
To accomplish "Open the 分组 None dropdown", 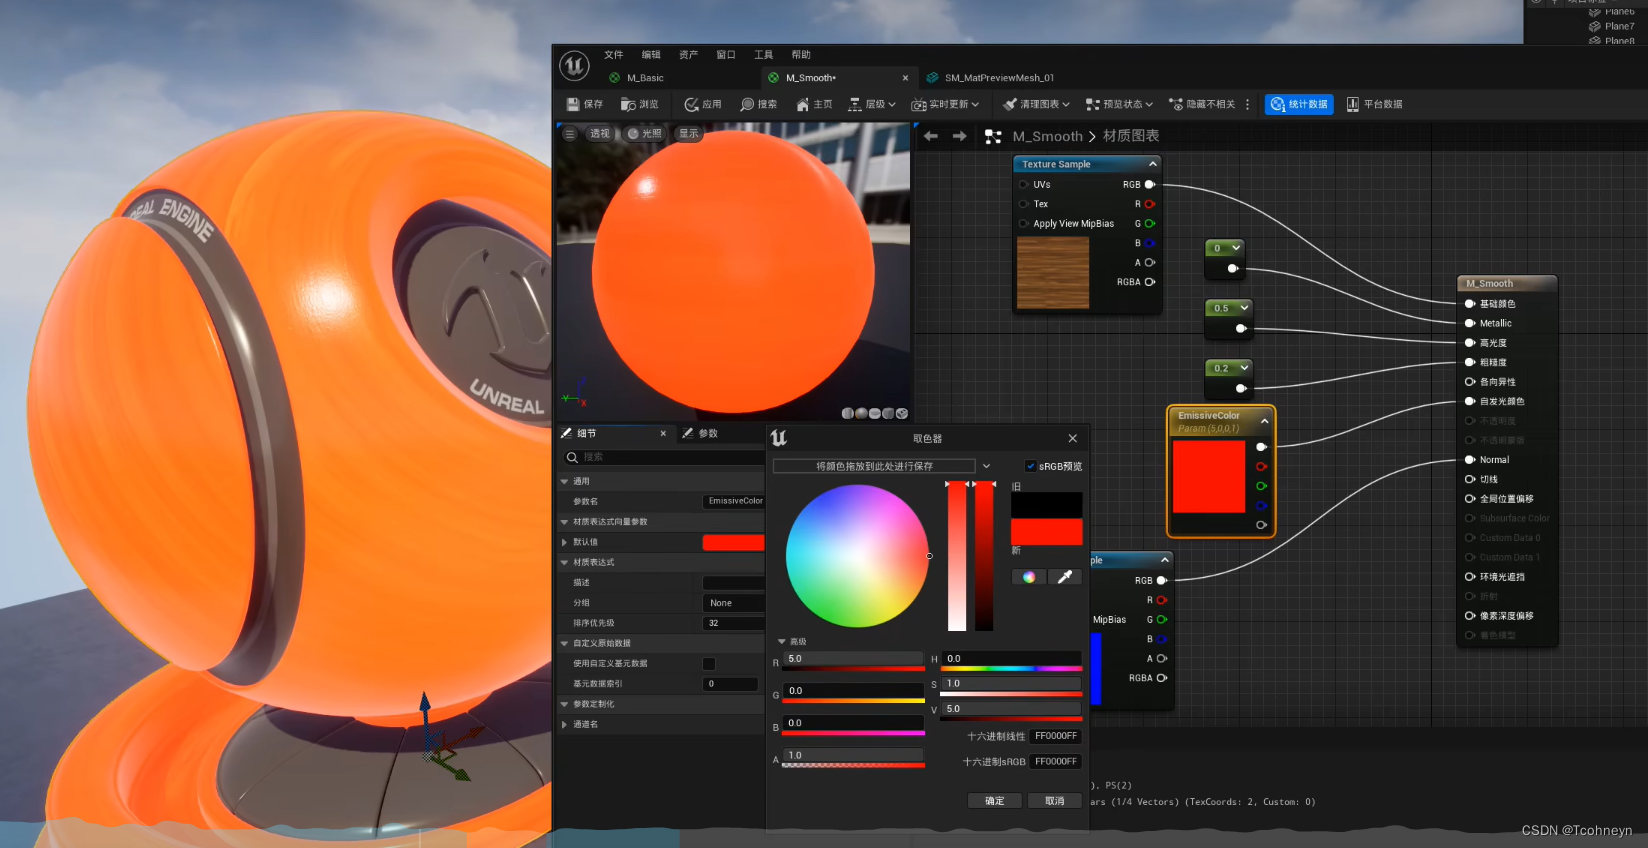I will click(735, 603).
